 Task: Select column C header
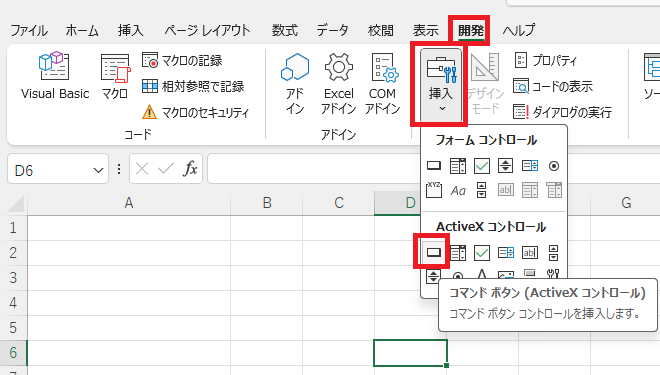(339, 203)
